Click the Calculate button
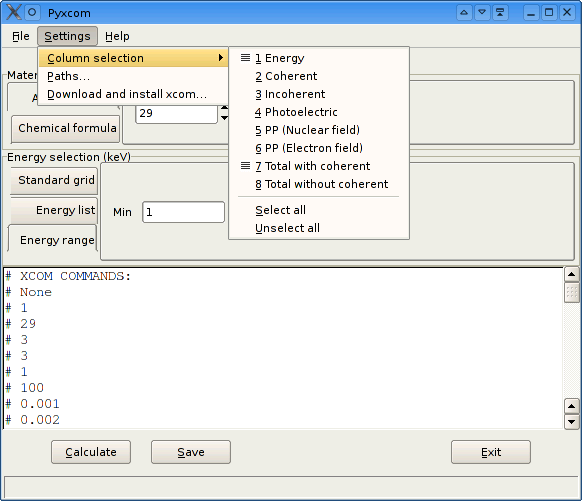 coord(91,452)
